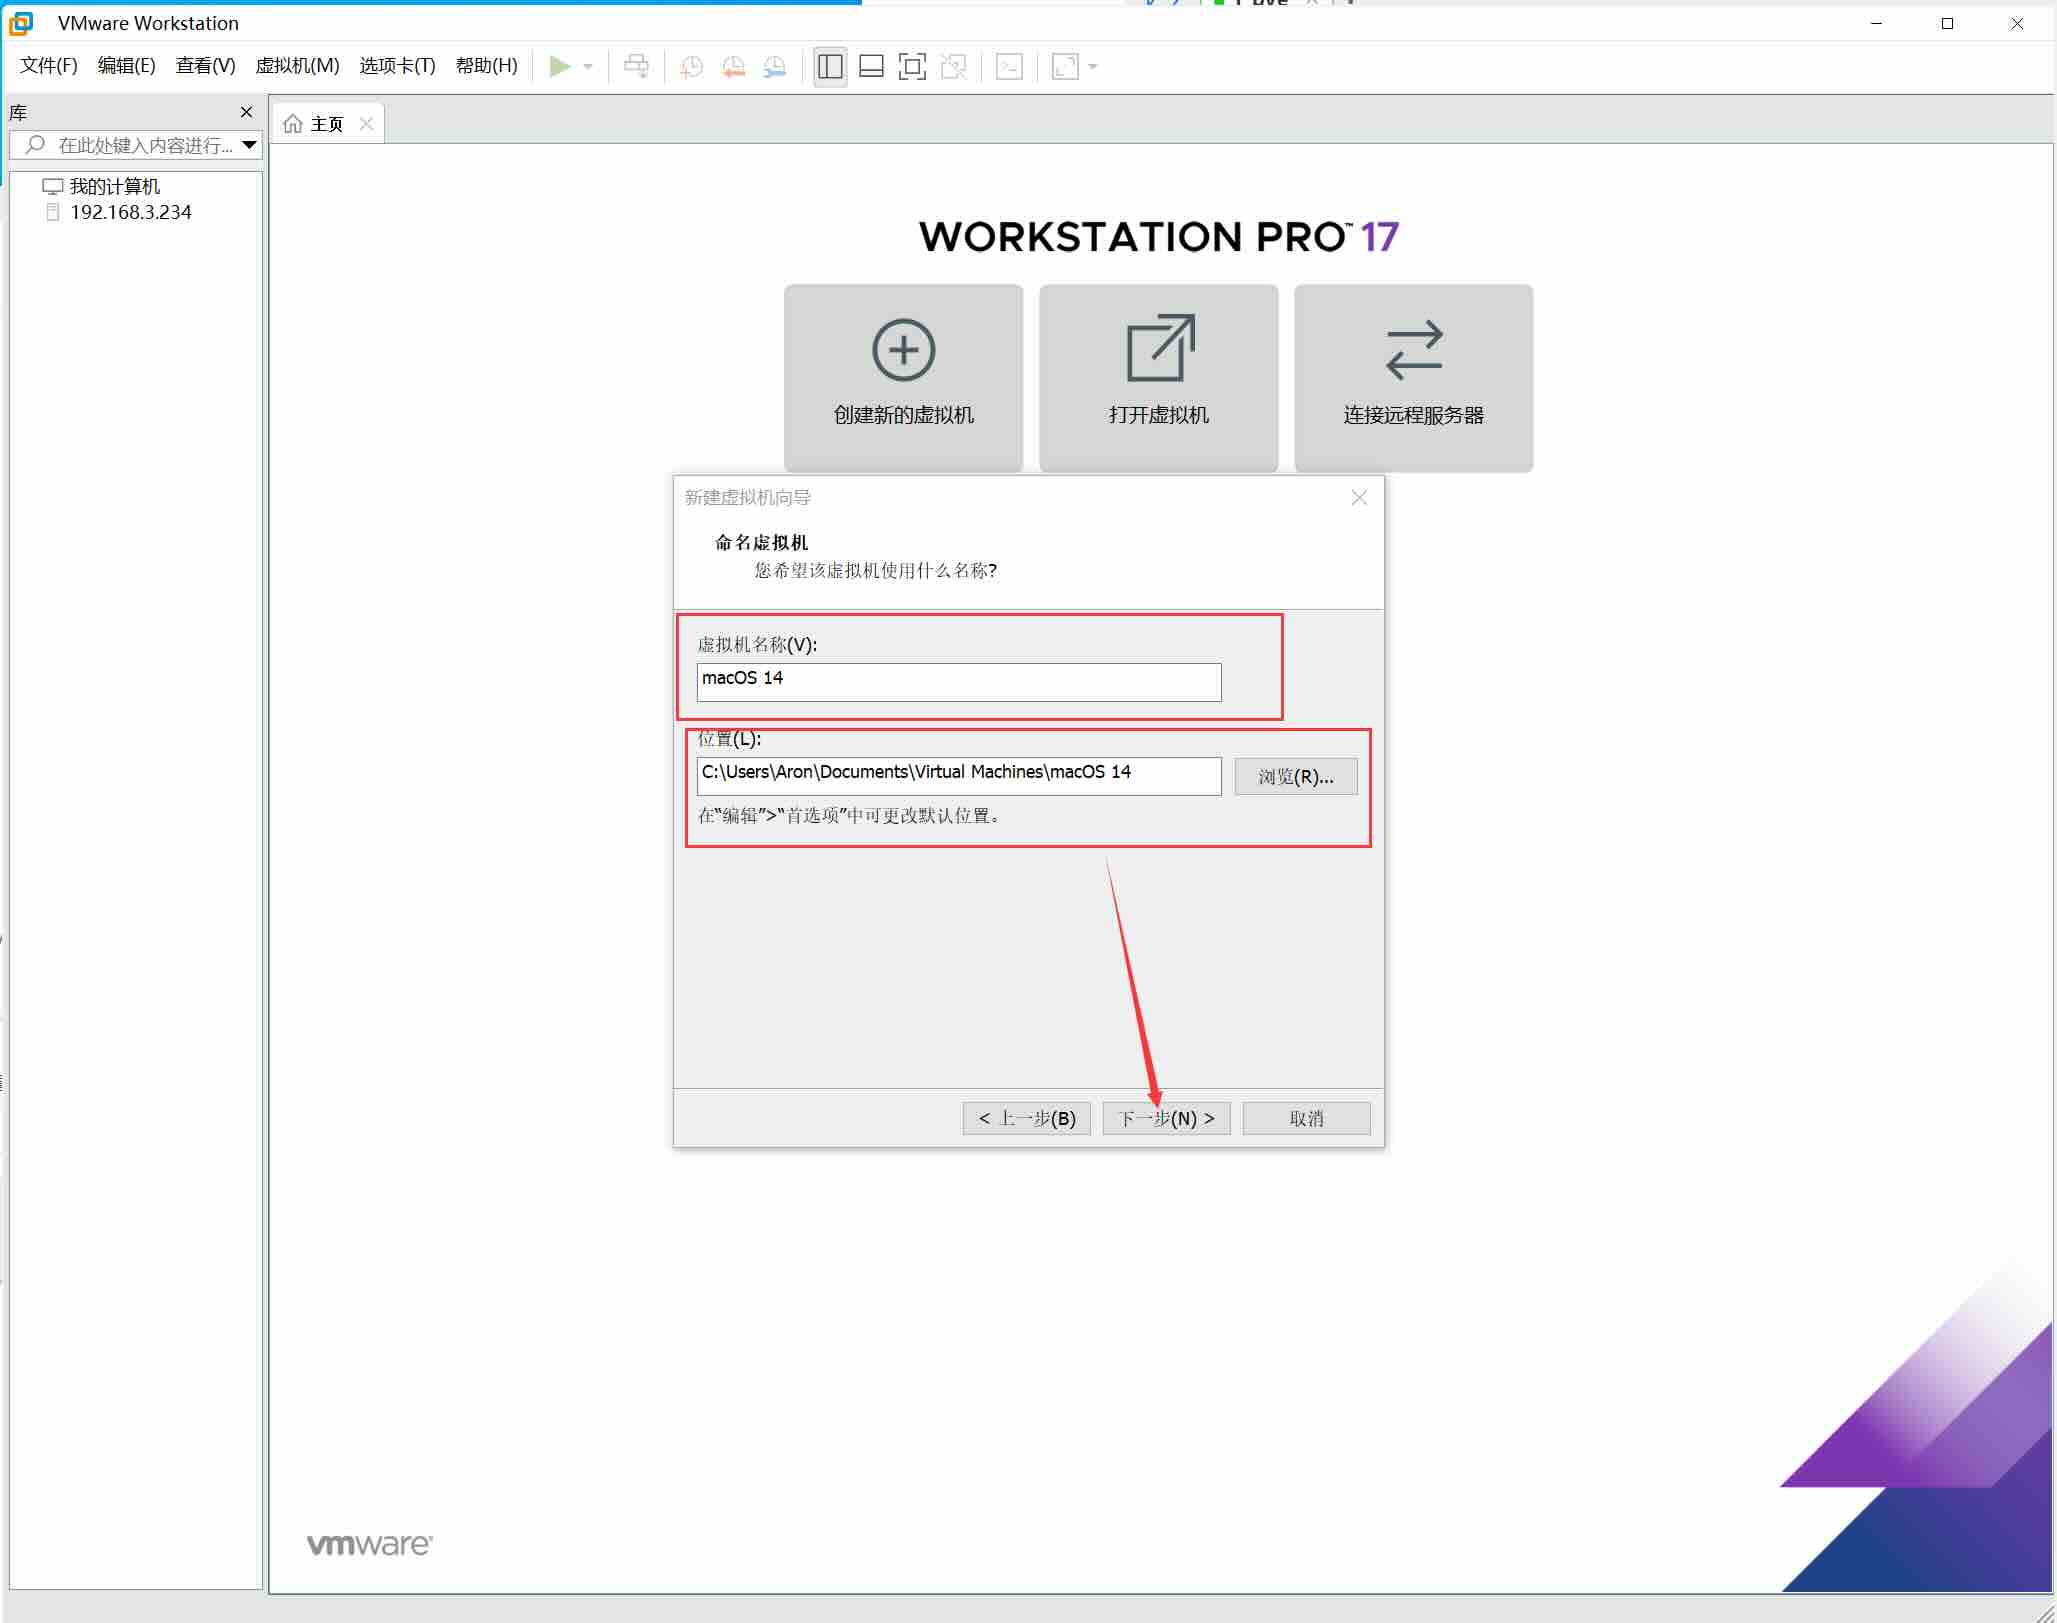Toggle the library sidebar view icon
This screenshot has height=1623, width=2057.
click(830, 67)
